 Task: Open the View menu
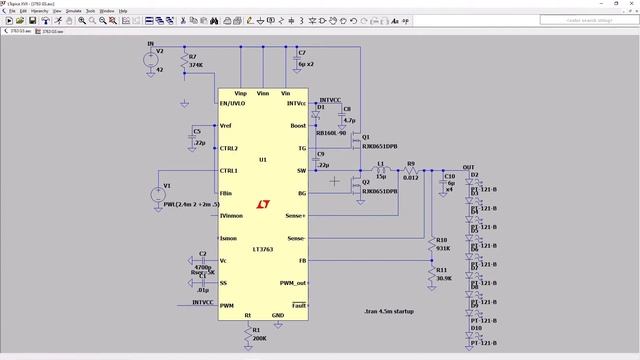tap(57, 11)
